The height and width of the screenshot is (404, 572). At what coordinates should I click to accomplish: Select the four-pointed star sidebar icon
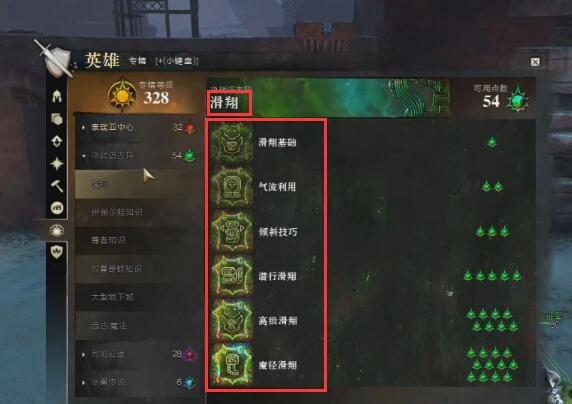point(57,164)
